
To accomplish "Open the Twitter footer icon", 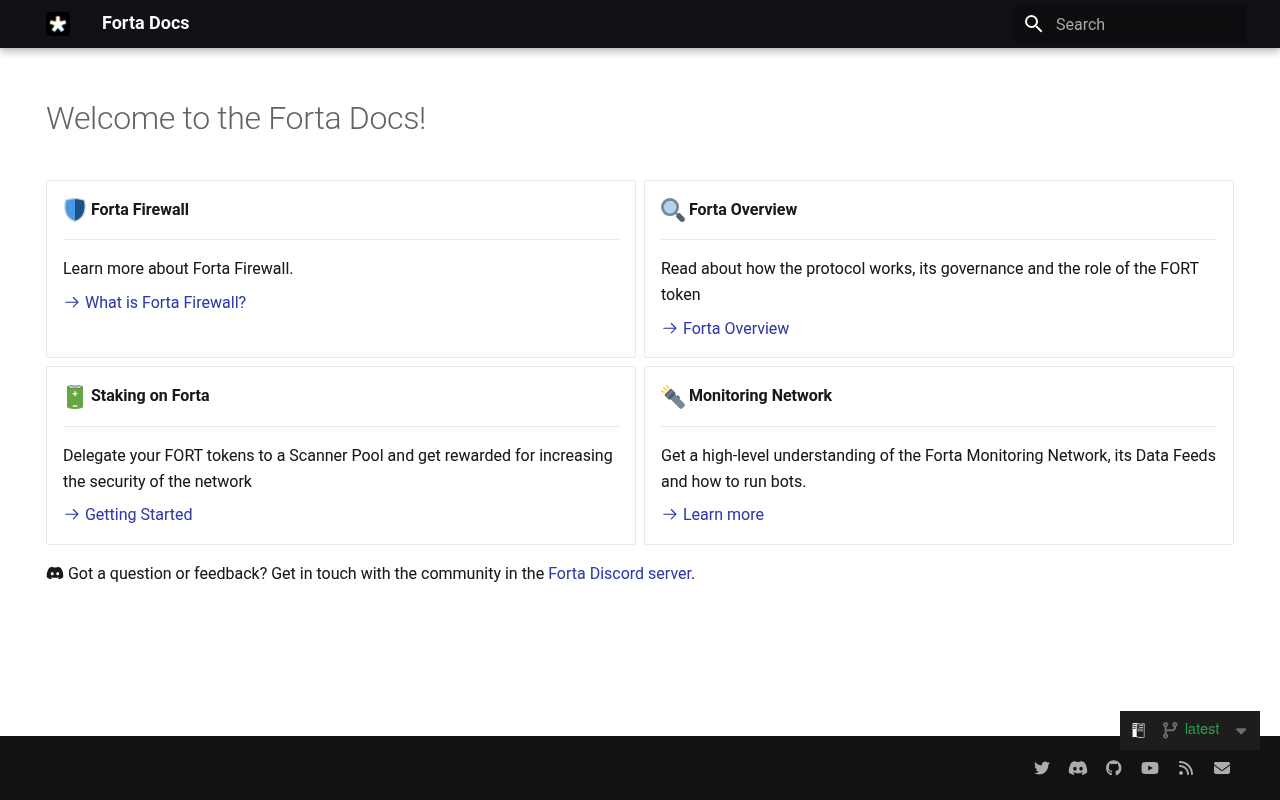I will pos(1042,768).
